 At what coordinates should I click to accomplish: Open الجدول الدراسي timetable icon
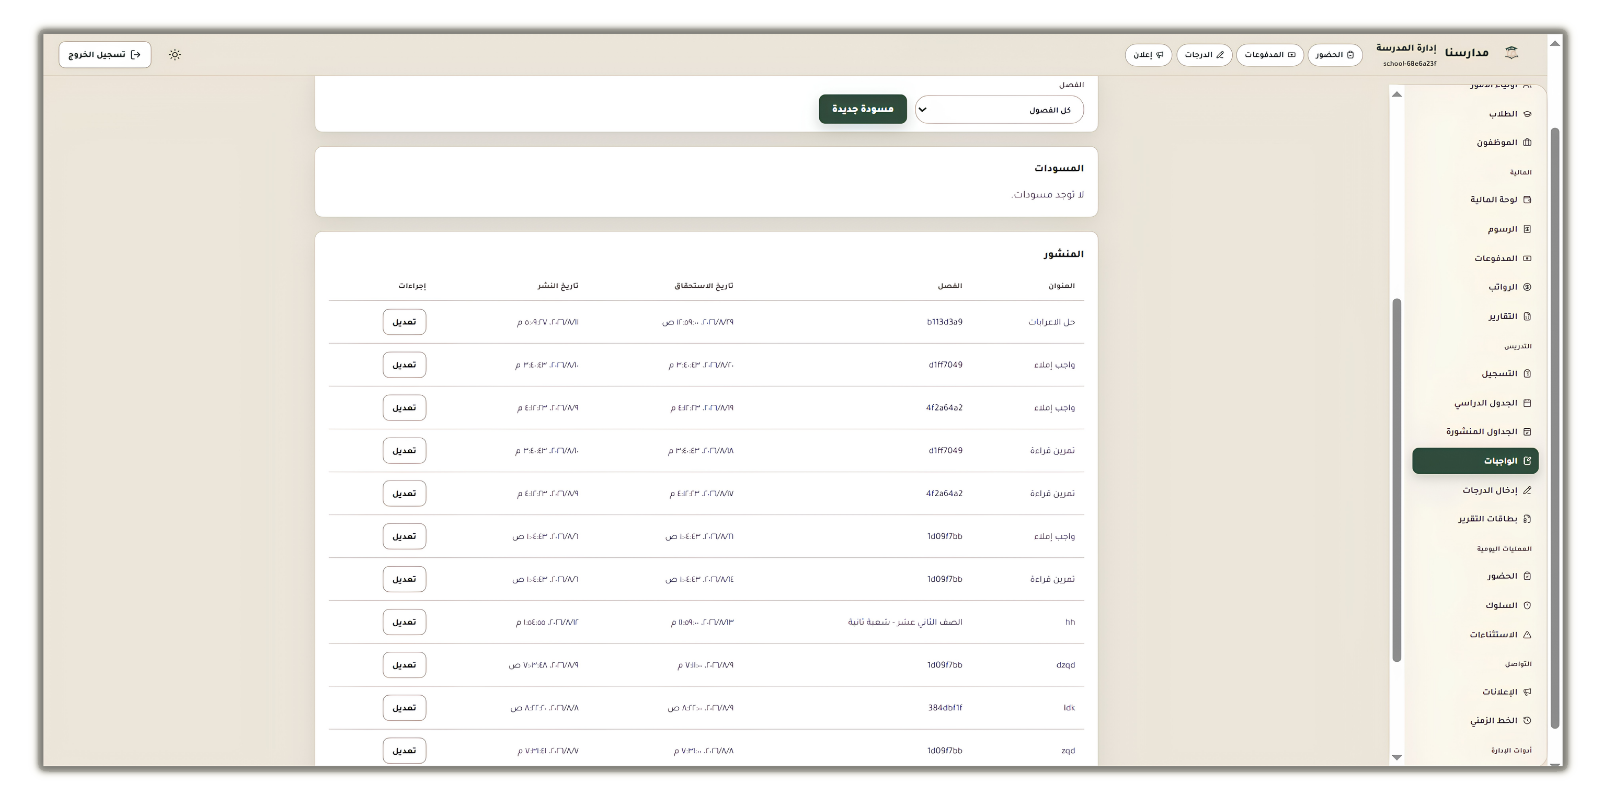pos(1527,403)
